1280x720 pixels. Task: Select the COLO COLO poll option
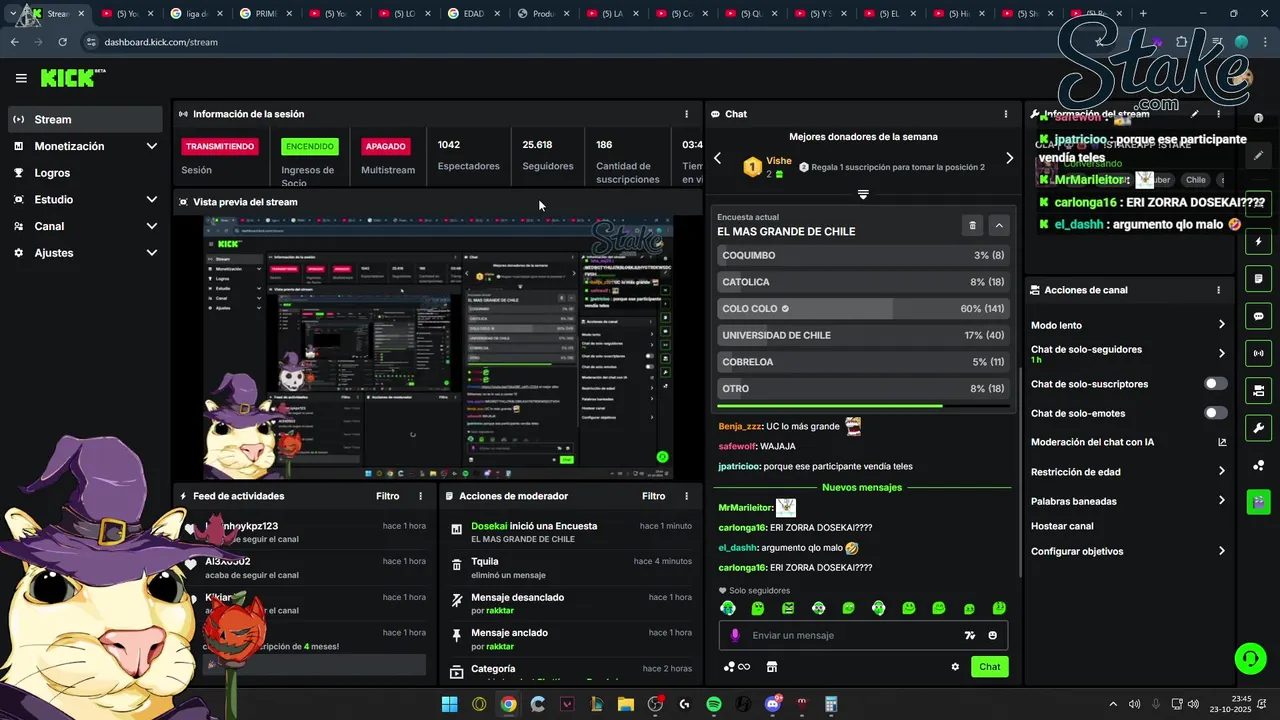tap(863, 309)
